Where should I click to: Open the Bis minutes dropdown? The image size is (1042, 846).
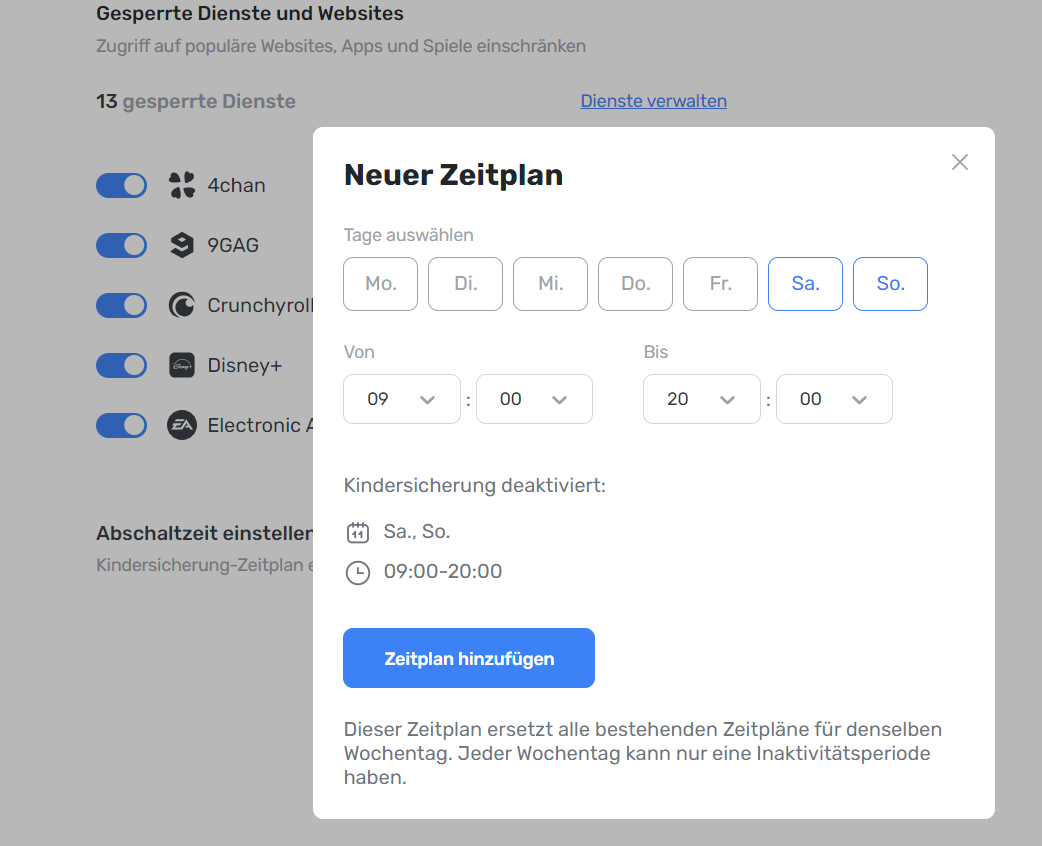pyautogui.click(x=834, y=399)
